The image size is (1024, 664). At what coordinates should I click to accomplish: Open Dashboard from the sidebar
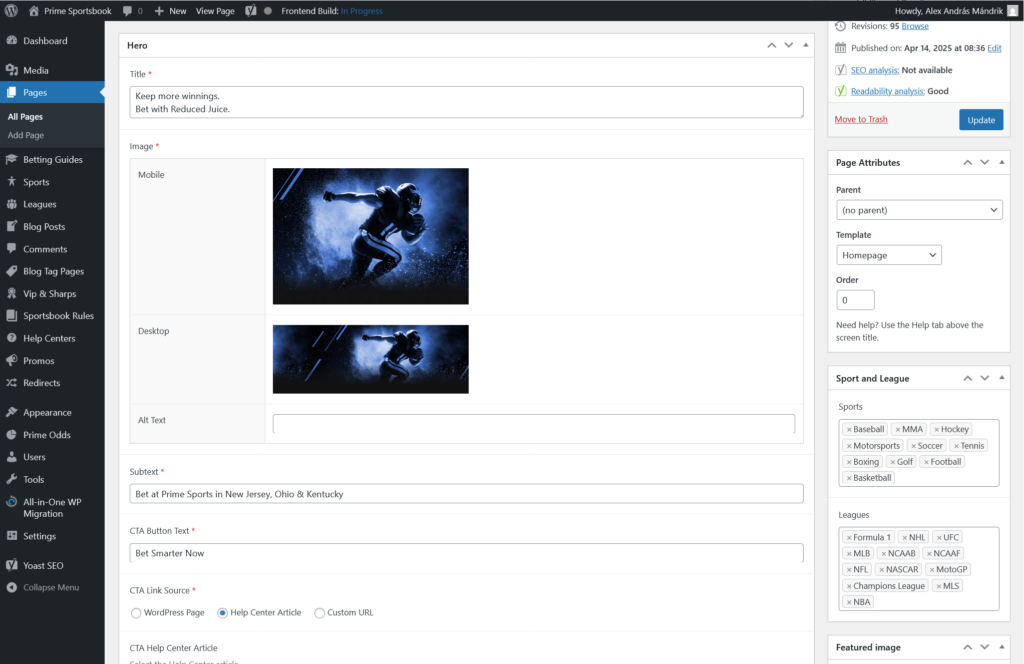pos(45,41)
